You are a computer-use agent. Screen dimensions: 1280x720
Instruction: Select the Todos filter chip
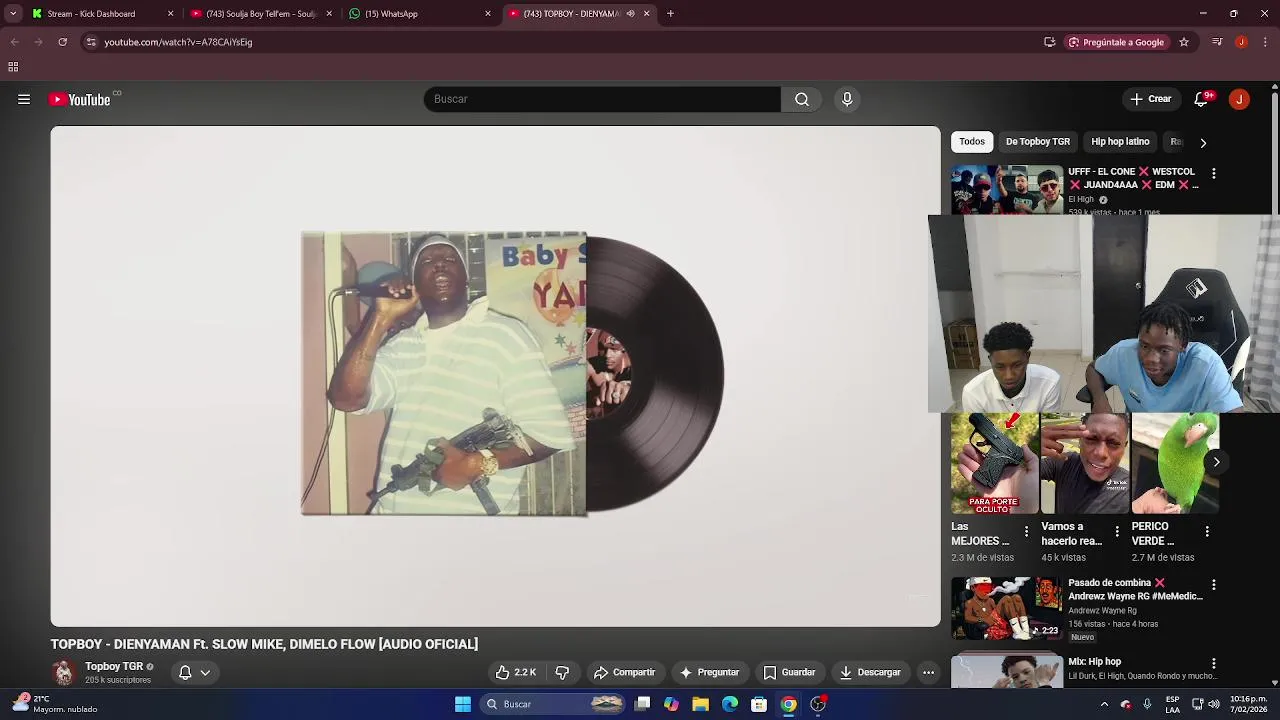[x=972, y=142]
